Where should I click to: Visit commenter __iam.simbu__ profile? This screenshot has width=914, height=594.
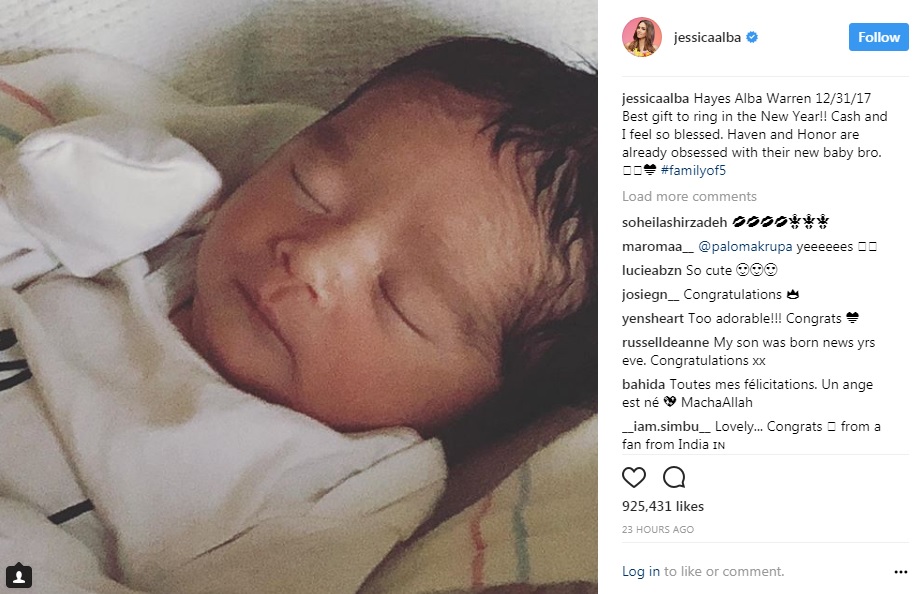[666, 426]
